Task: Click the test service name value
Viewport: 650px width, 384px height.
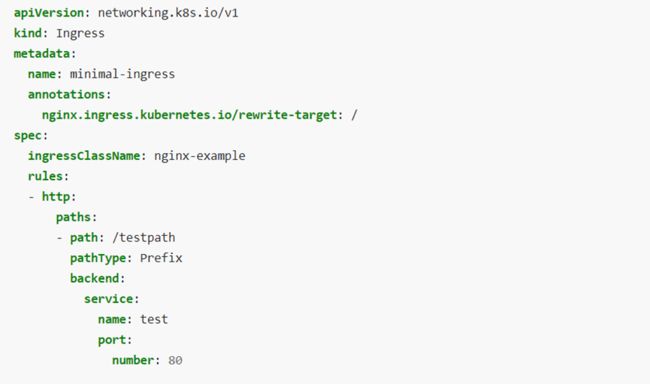Action: 154,319
